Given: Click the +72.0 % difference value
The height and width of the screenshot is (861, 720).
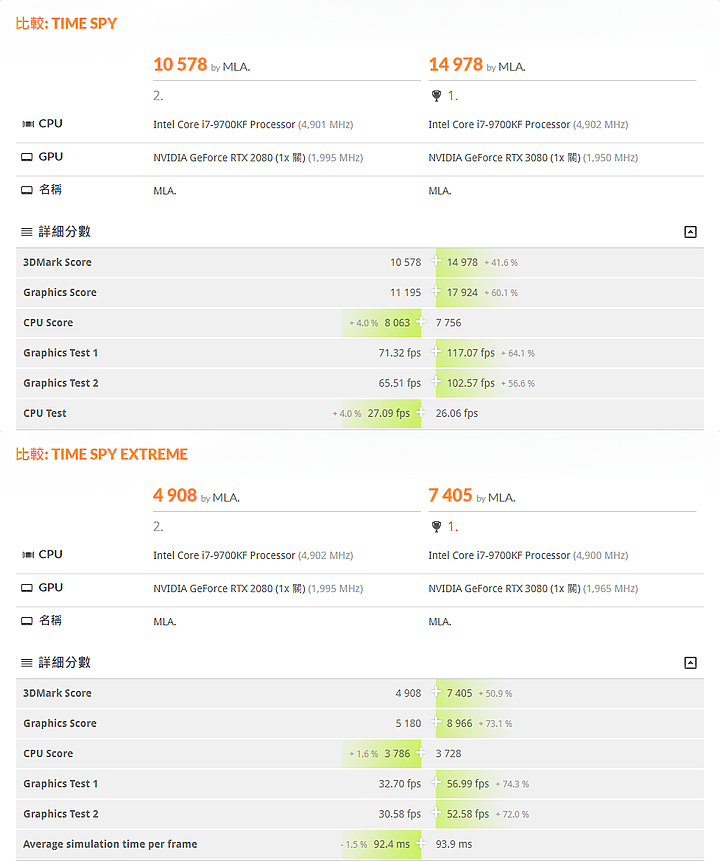Looking at the screenshot, I should click(x=512, y=815).
